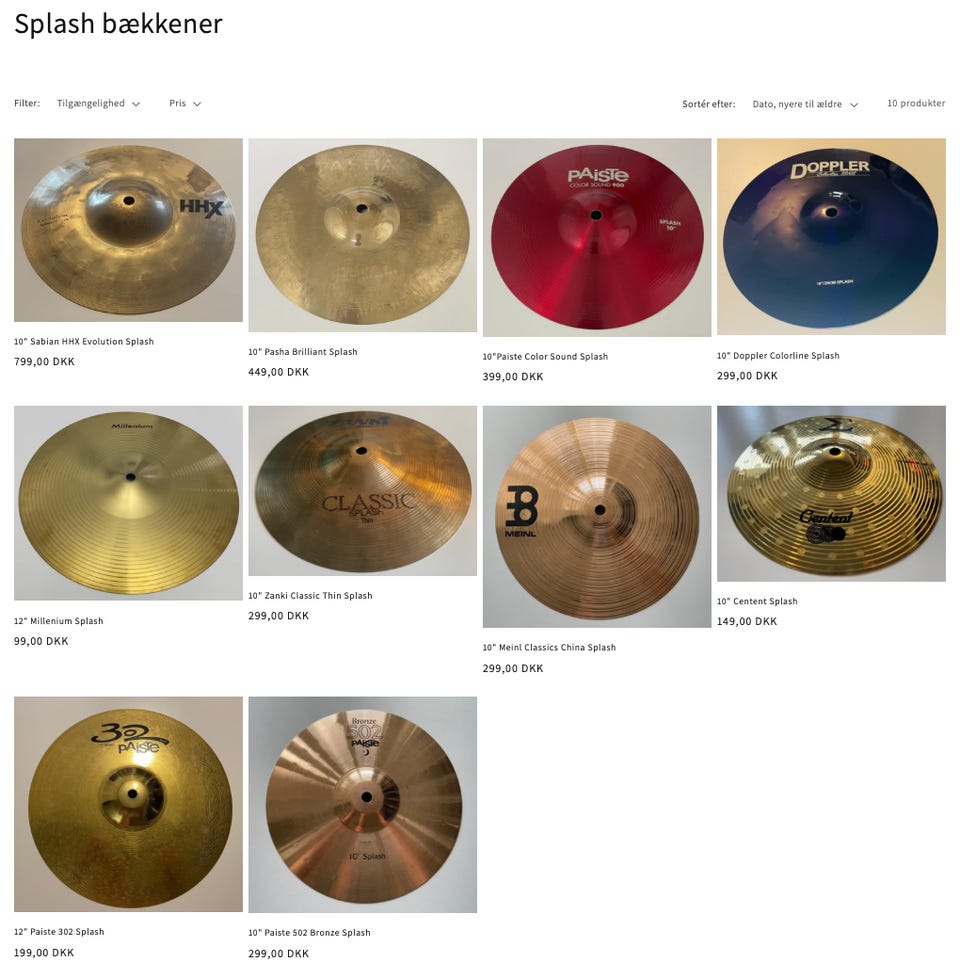Image resolution: width=960 pixels, height=978 pixels.
Task: Click the '10"Paiste Color Sound Splash' title
Action: point(545,357)
